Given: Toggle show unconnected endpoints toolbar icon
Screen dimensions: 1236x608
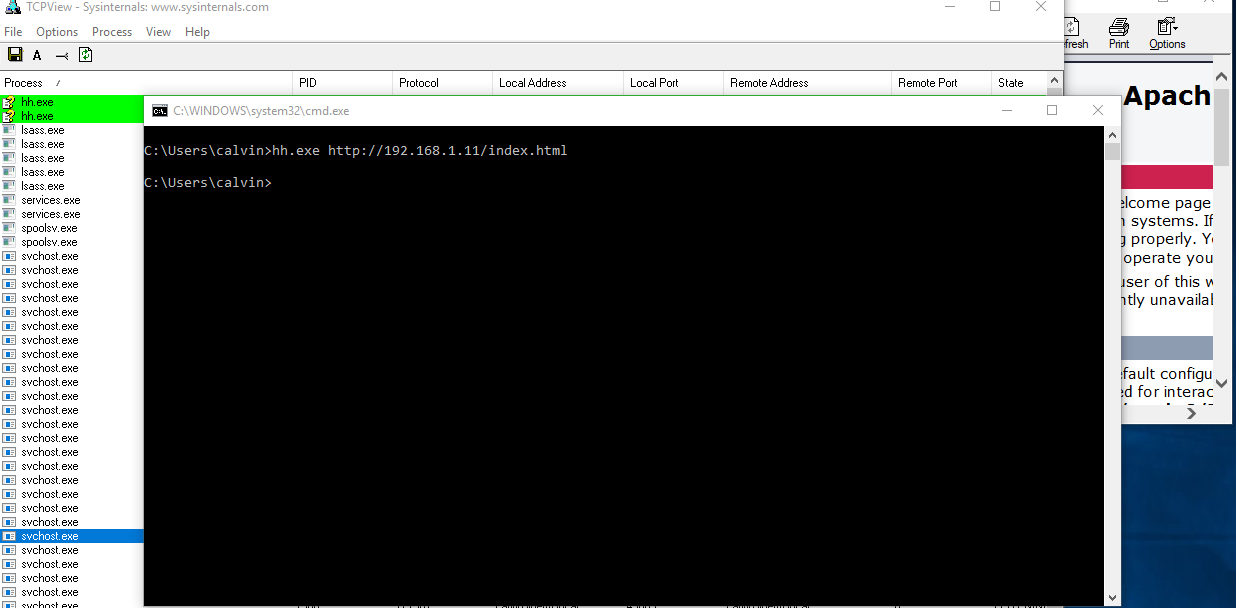Looking at the screenshot, I should [x=62, y=56].
